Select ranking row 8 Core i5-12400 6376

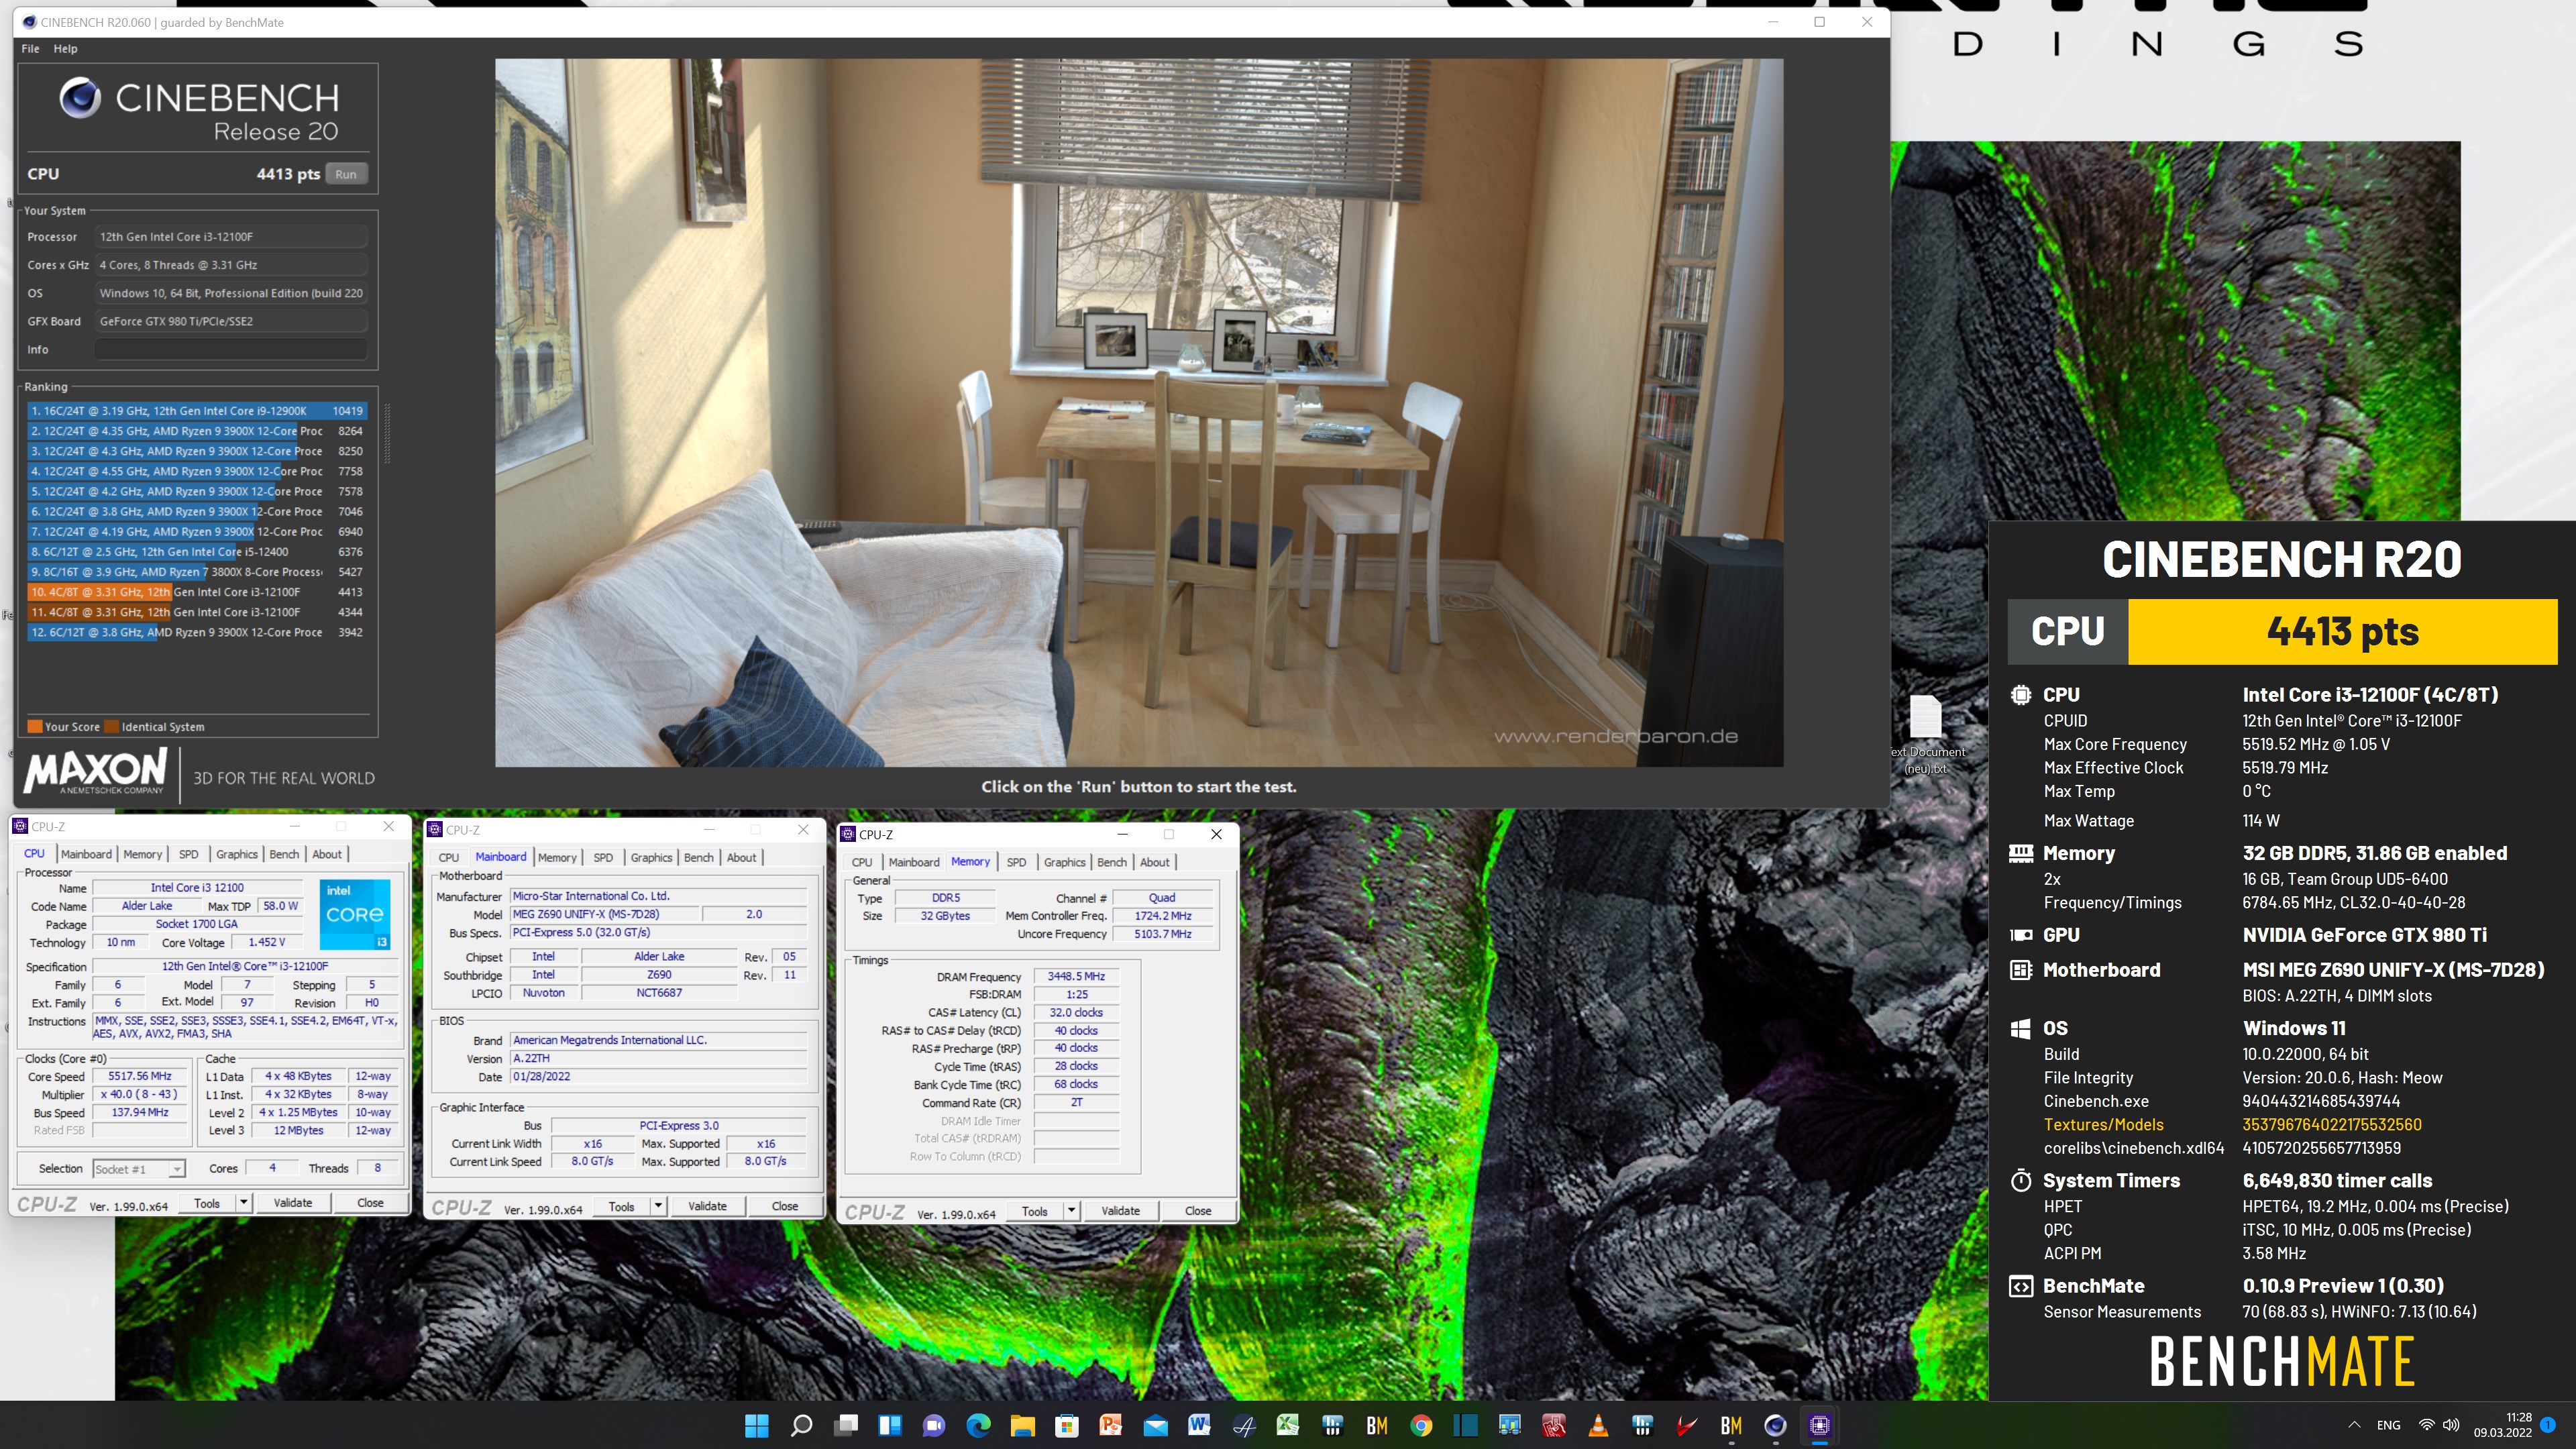pyautogui.click(x=197, y=552)
